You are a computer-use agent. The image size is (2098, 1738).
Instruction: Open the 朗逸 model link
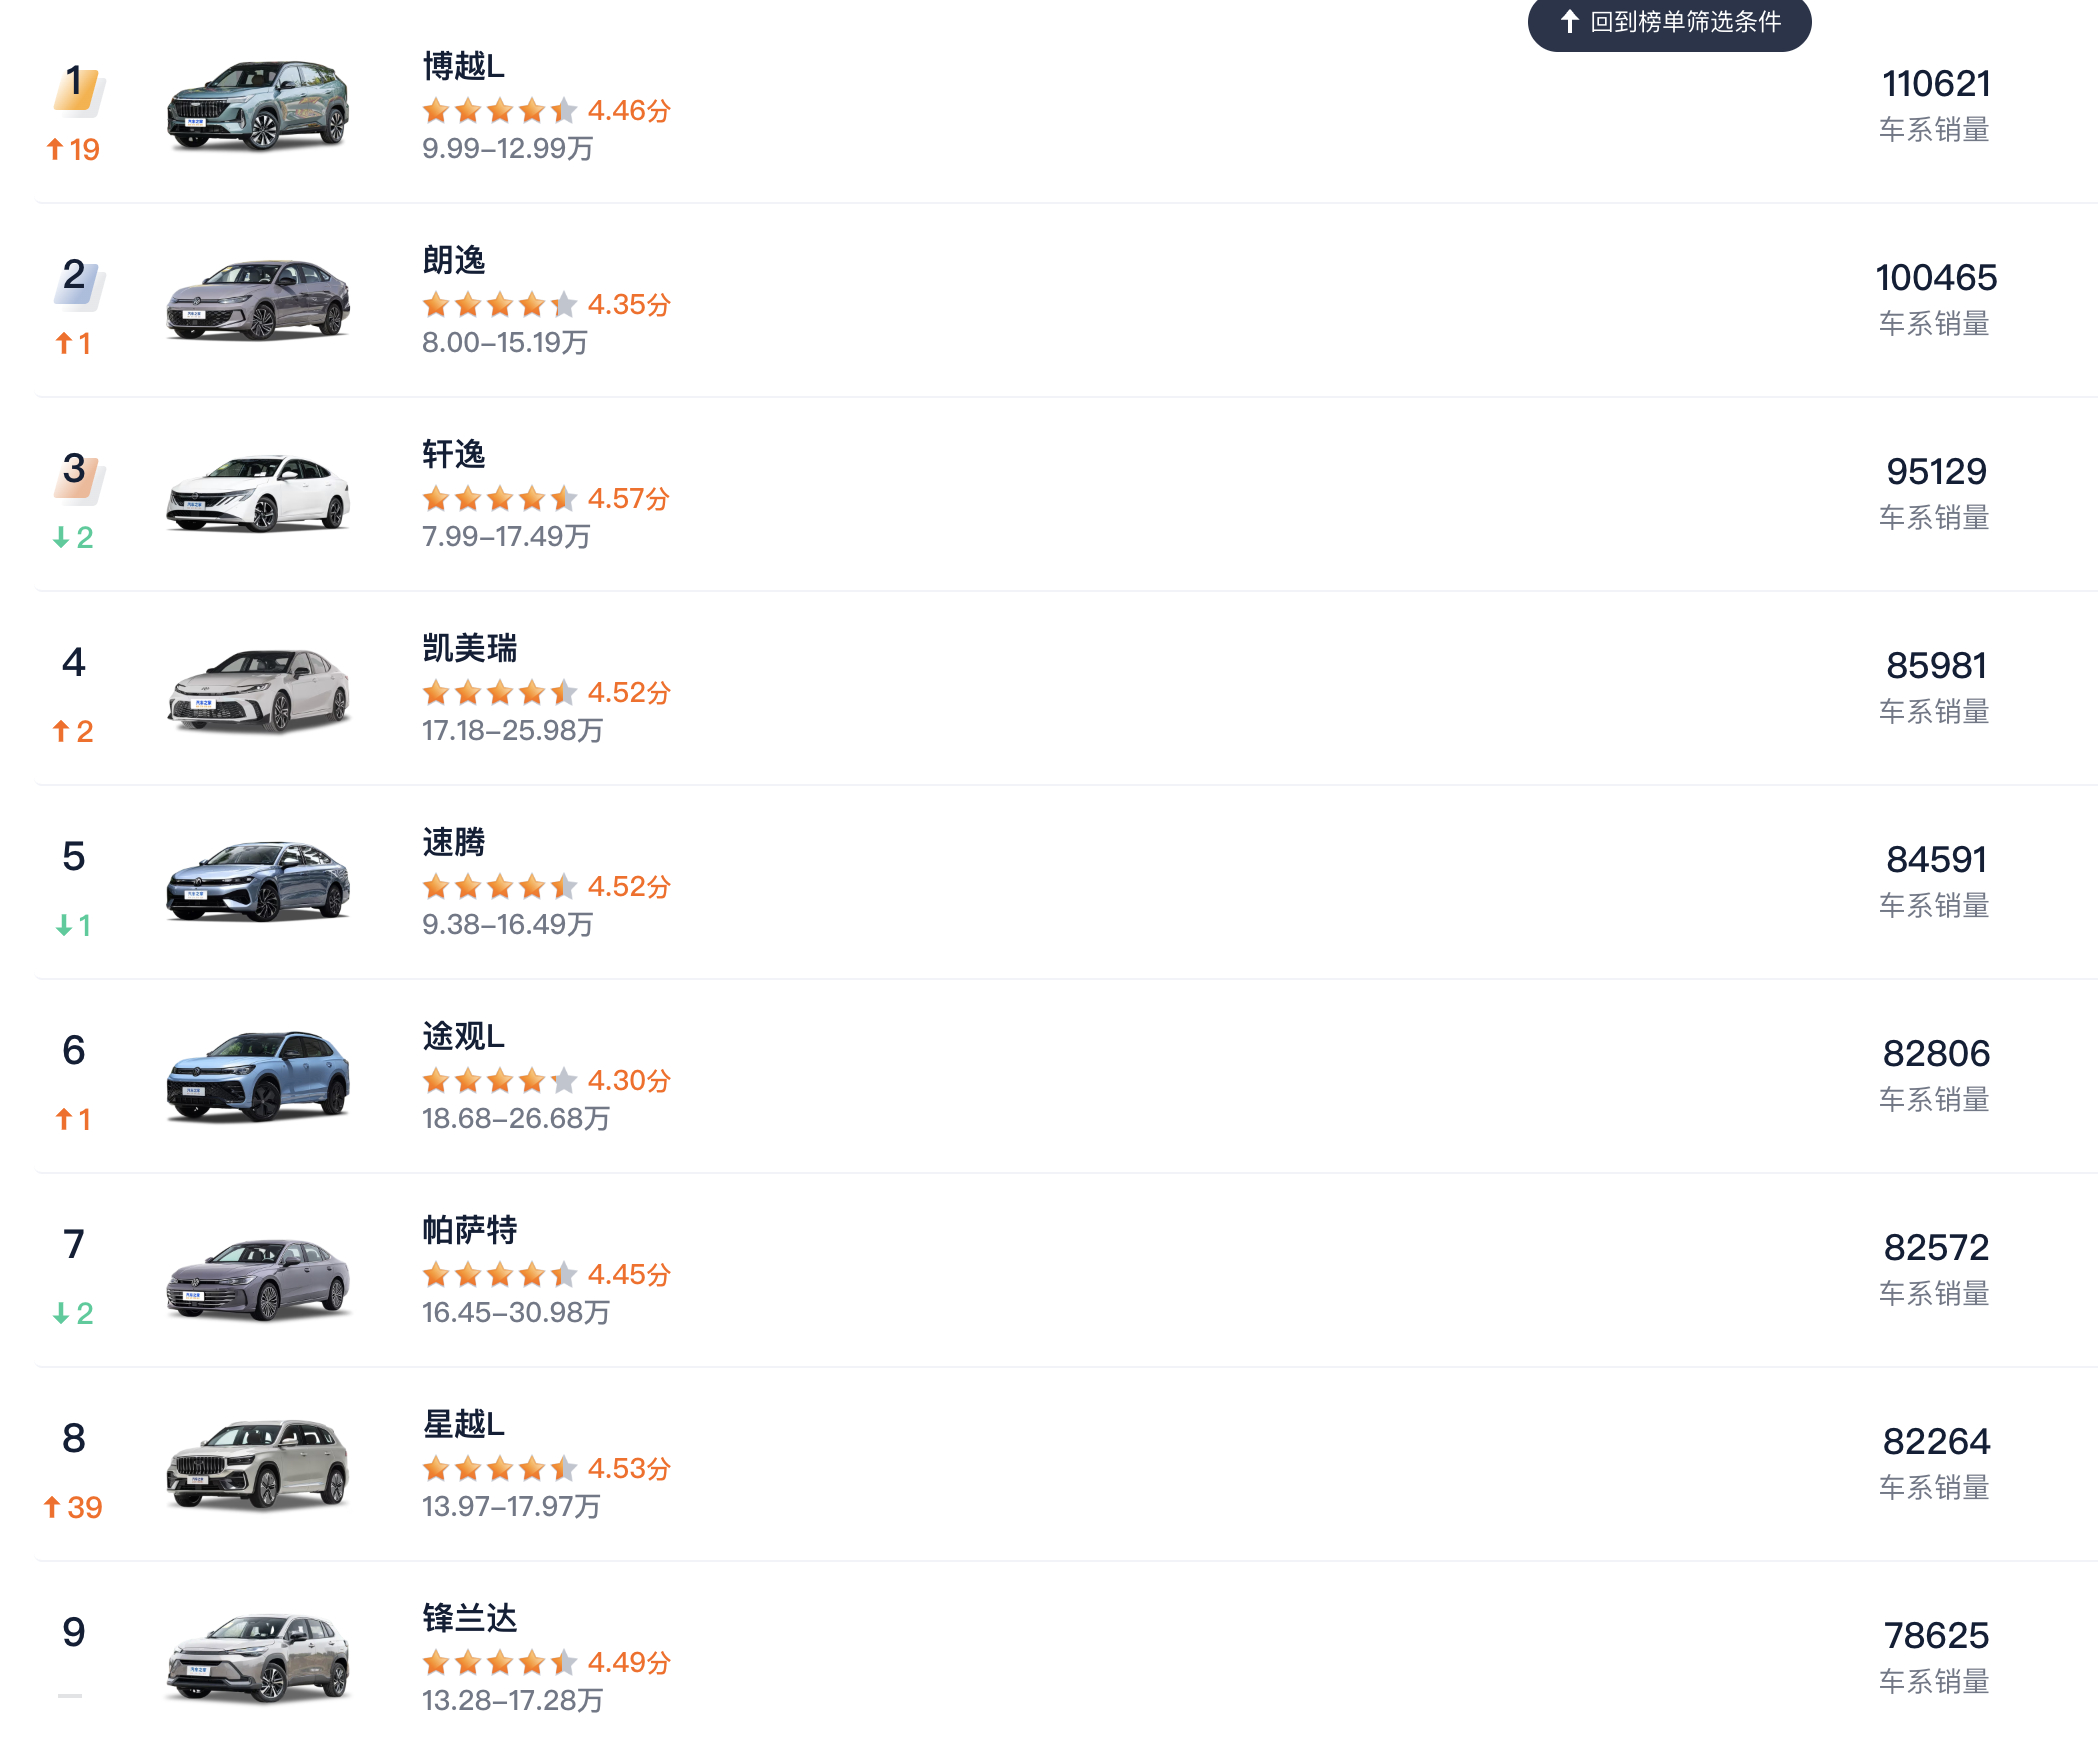(x=453, y=260)
